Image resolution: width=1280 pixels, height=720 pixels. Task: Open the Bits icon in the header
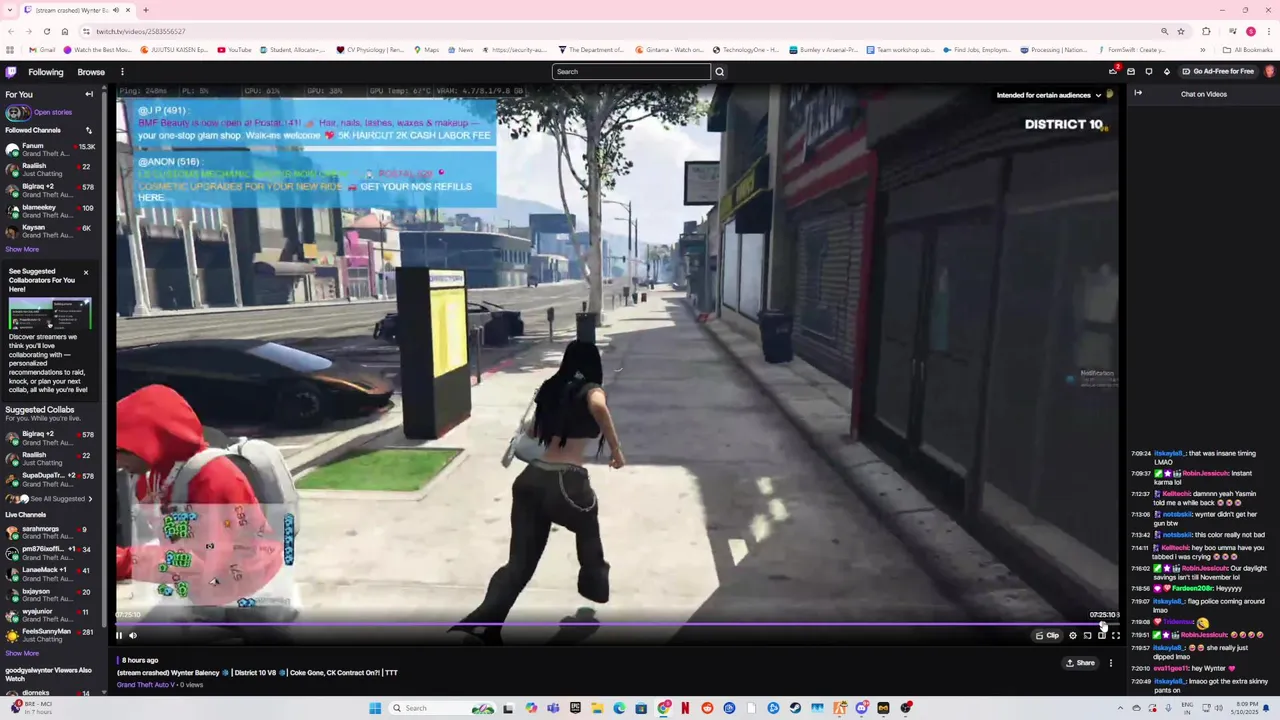point(1166,72)
